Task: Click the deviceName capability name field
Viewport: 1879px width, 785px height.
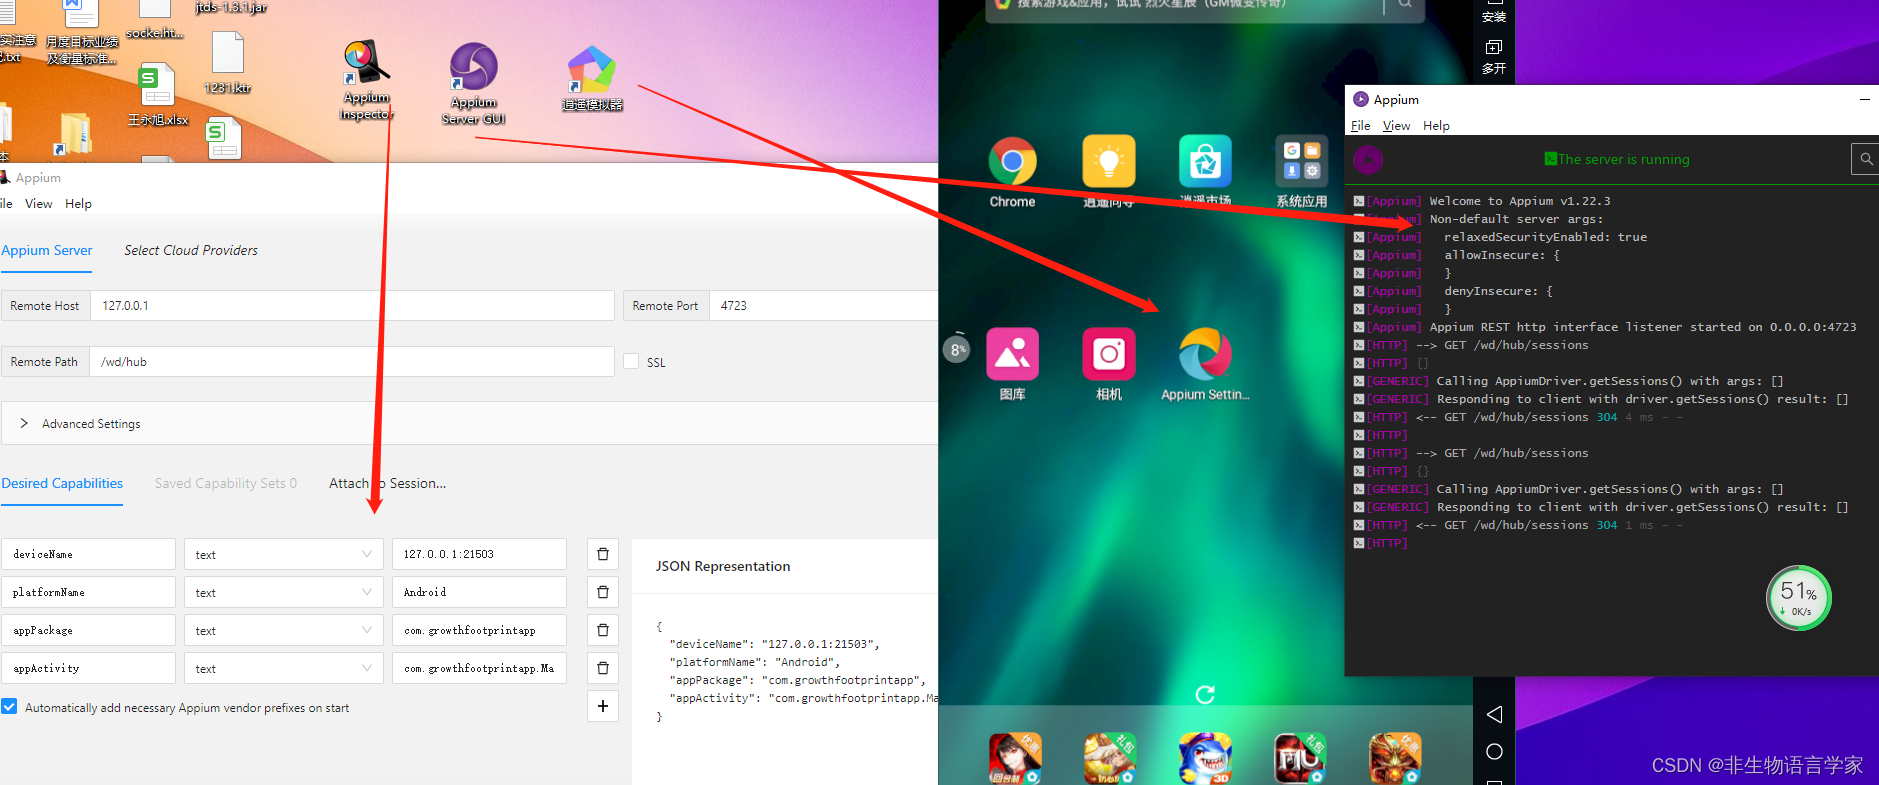Action: click(88, 554)
